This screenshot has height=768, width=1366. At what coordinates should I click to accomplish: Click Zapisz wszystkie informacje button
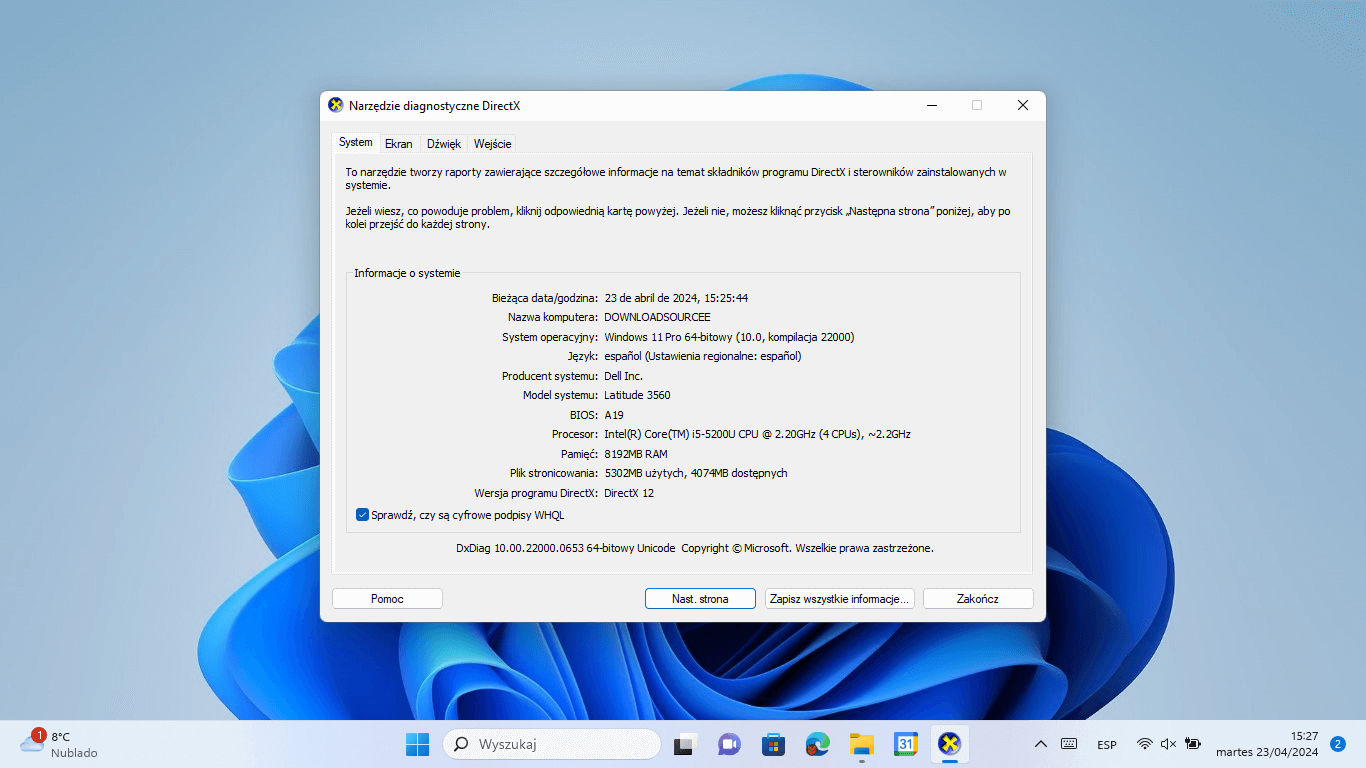coord(840,599)
